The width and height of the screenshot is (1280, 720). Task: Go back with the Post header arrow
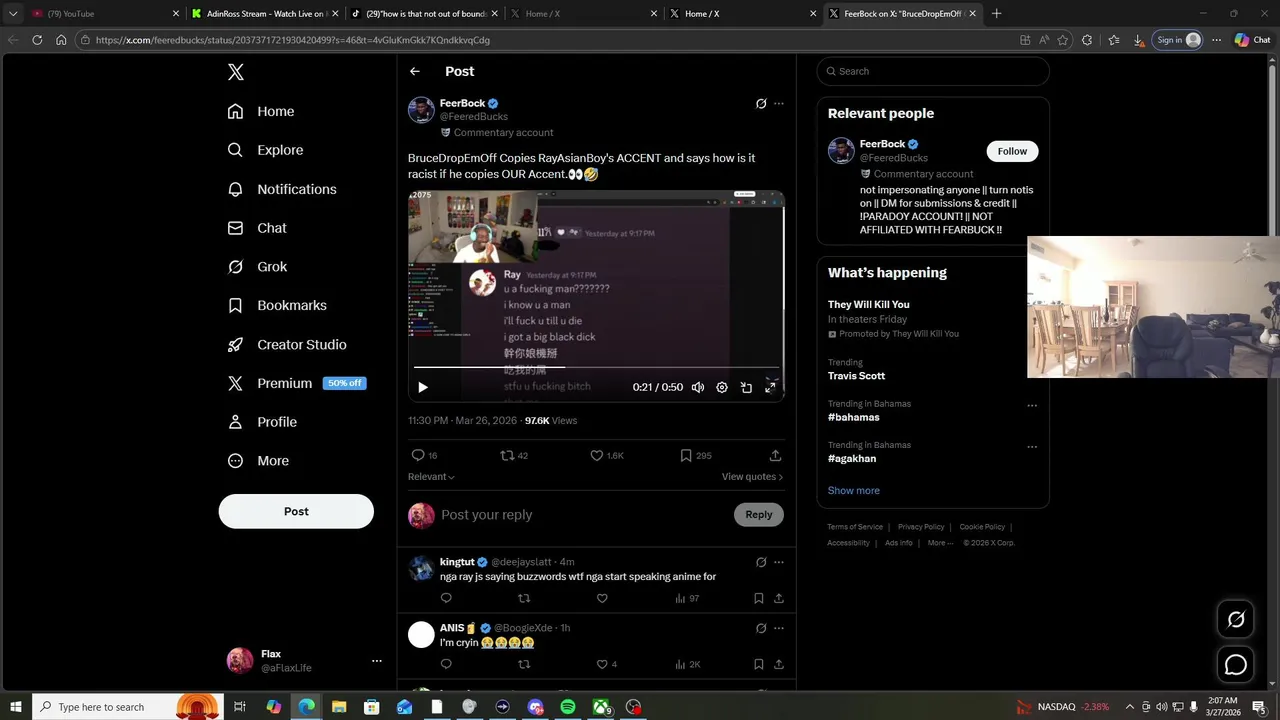coord(415,71)
